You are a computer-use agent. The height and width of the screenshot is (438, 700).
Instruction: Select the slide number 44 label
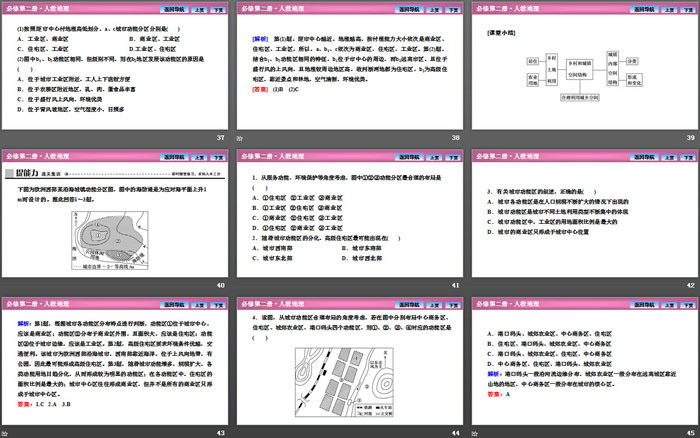[x=455, y=433]
